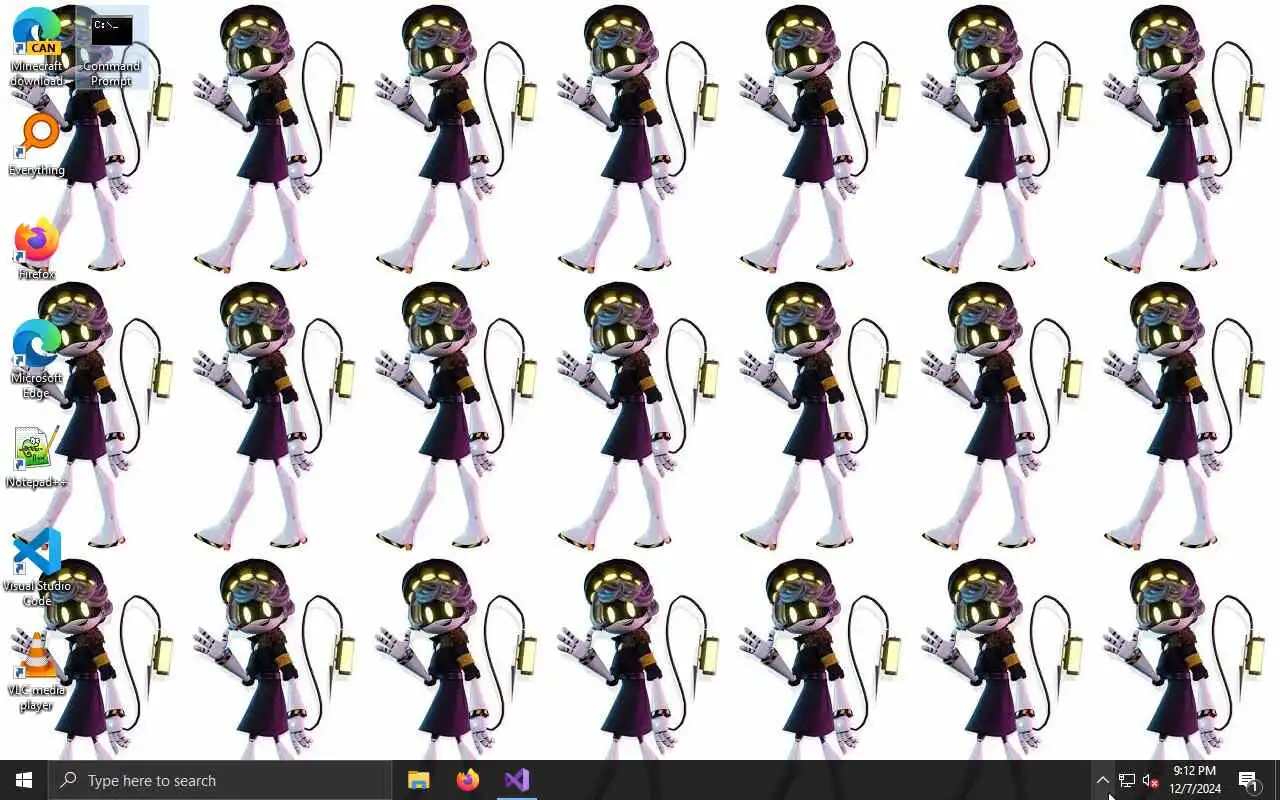Launch Firefox from the taskbar

pos(468,780)
